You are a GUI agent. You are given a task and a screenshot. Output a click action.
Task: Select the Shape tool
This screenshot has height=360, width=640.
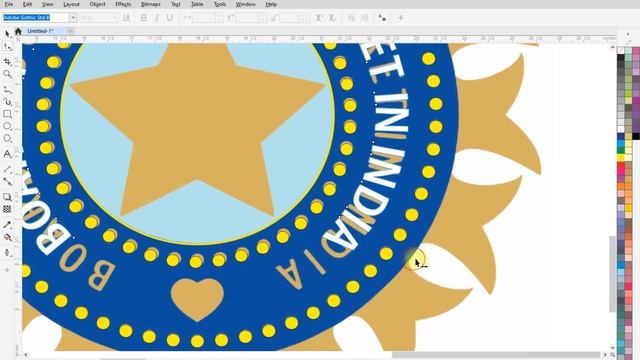pos(7,47)
